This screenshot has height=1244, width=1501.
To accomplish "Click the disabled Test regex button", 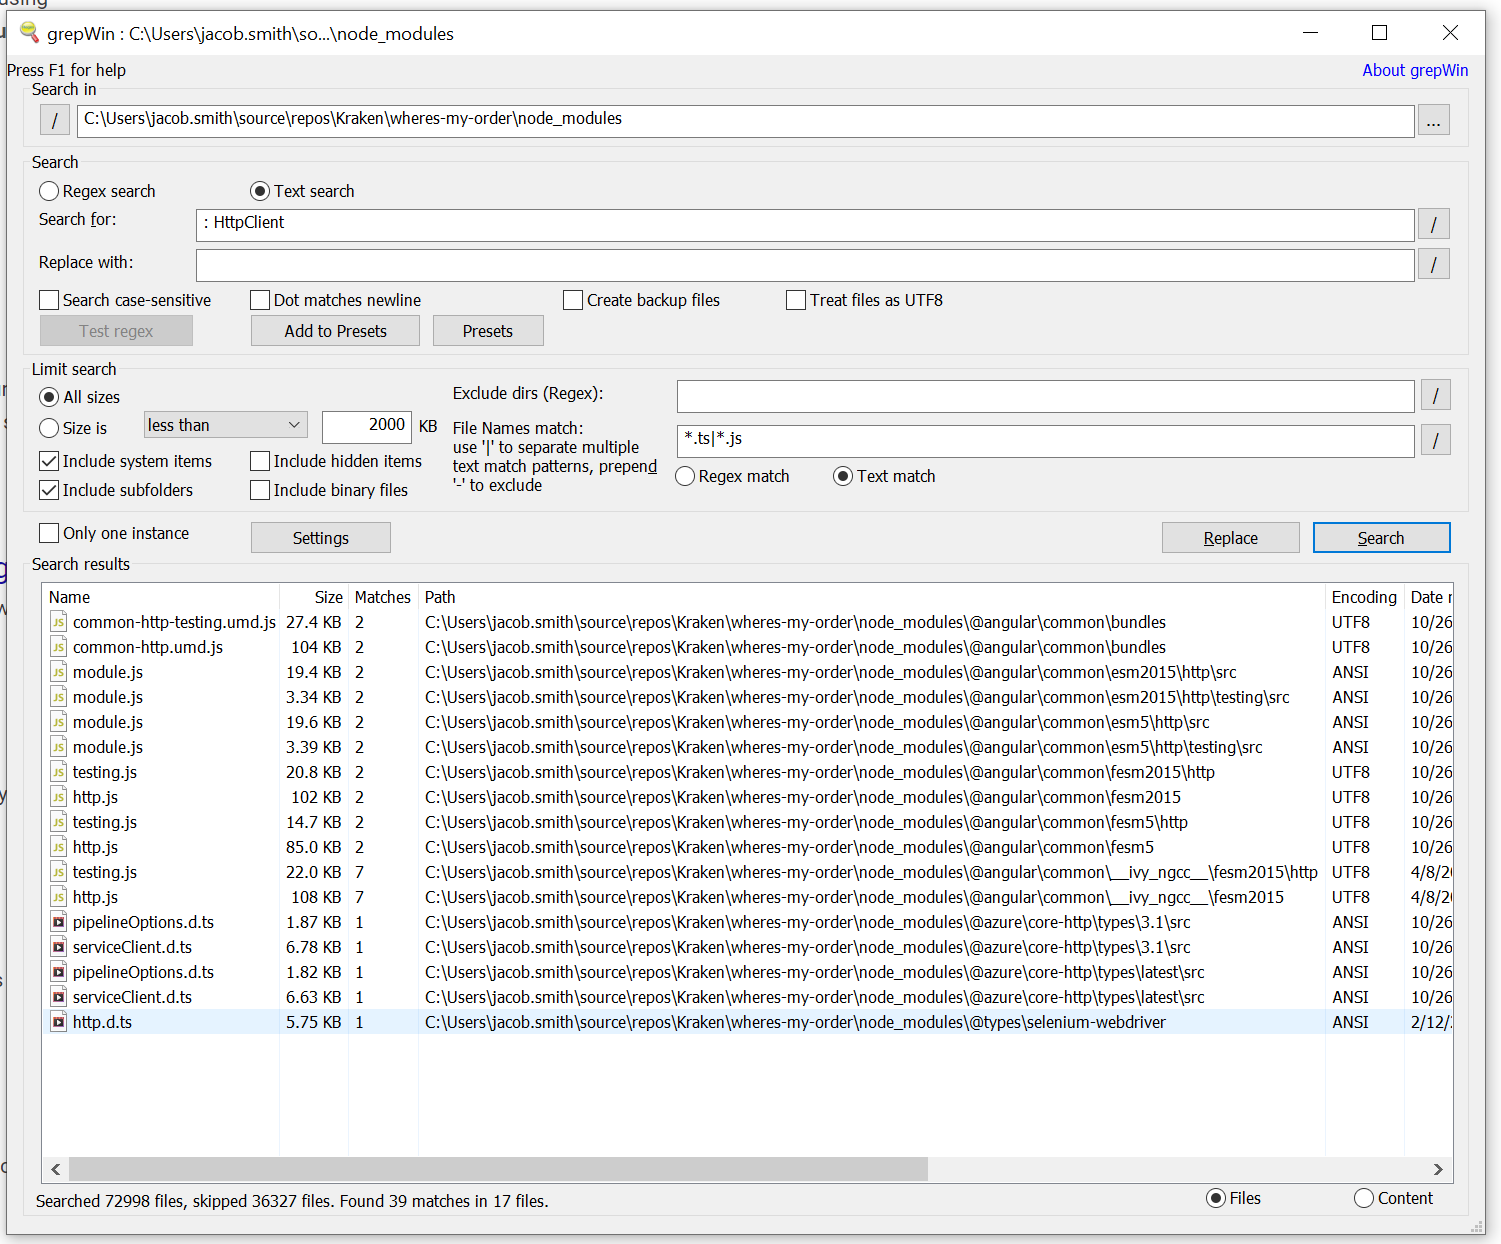I will tap(116, 331).
